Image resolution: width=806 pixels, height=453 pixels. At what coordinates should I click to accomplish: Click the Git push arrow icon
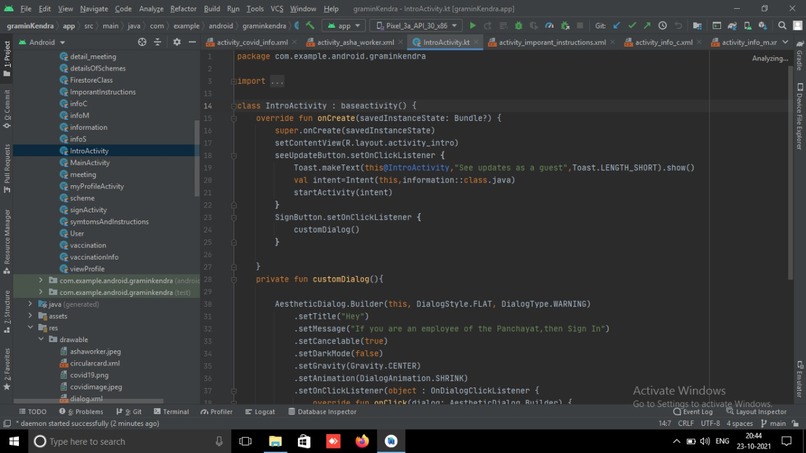point(647,26)
